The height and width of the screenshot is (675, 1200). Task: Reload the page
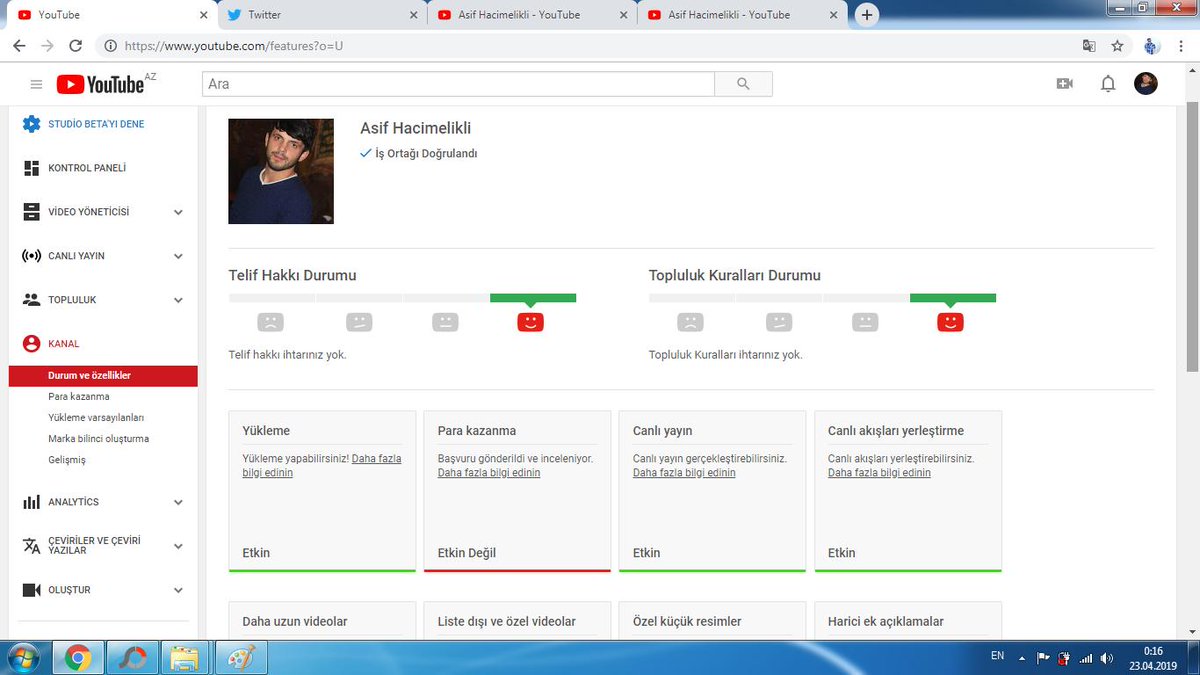pyautogui.click(x=75, y=45)
